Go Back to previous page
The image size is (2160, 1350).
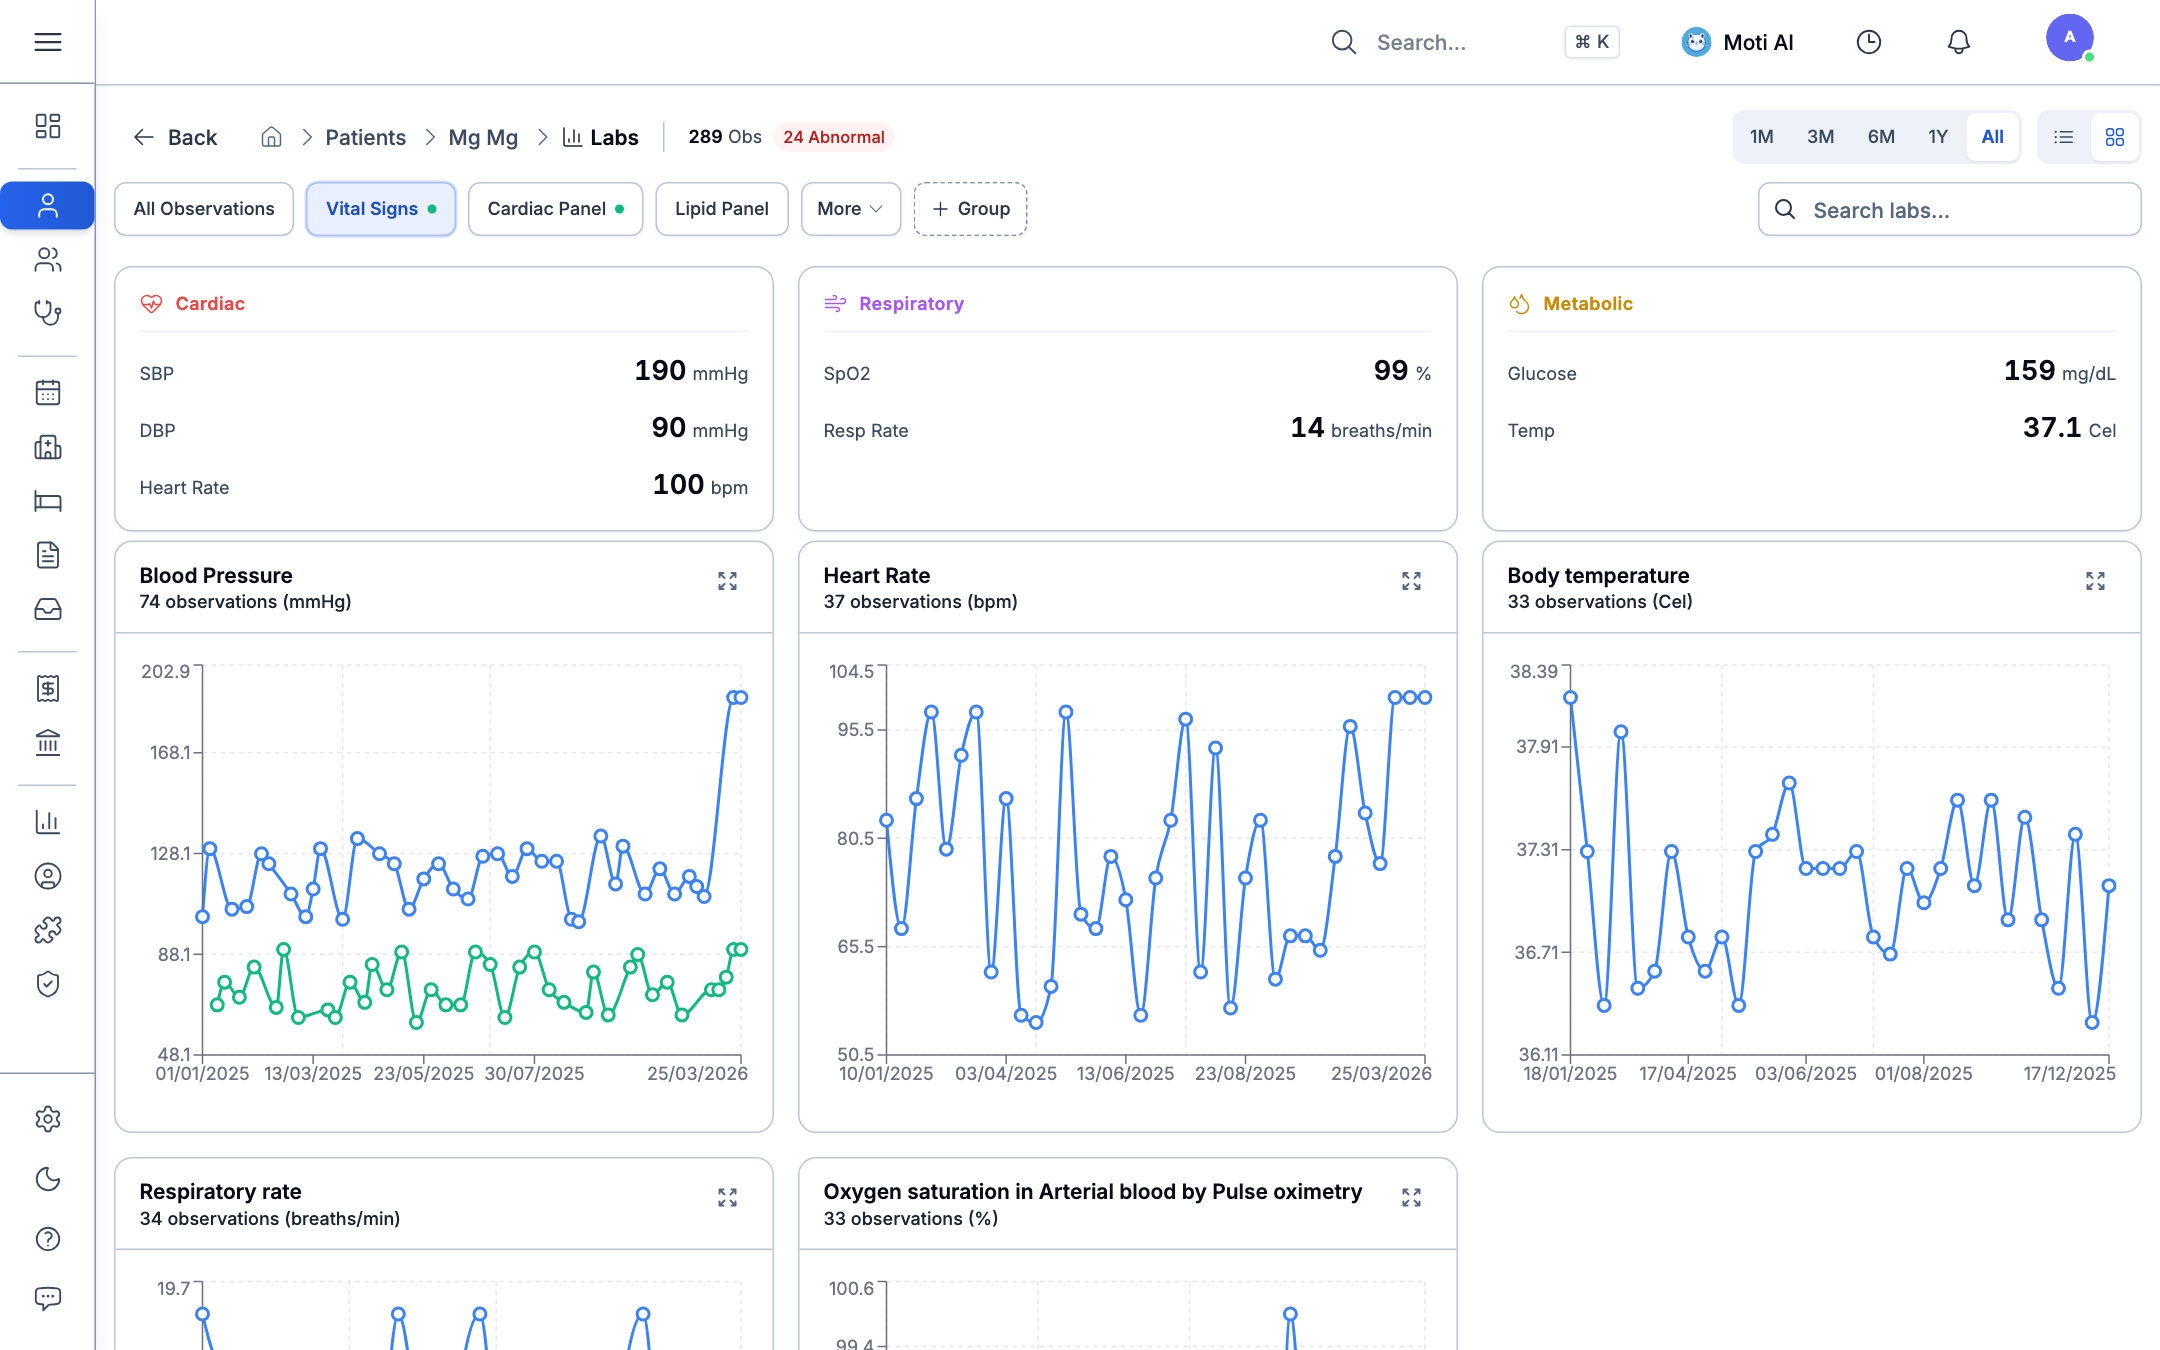pyautogui.click(x=175, y=137)
